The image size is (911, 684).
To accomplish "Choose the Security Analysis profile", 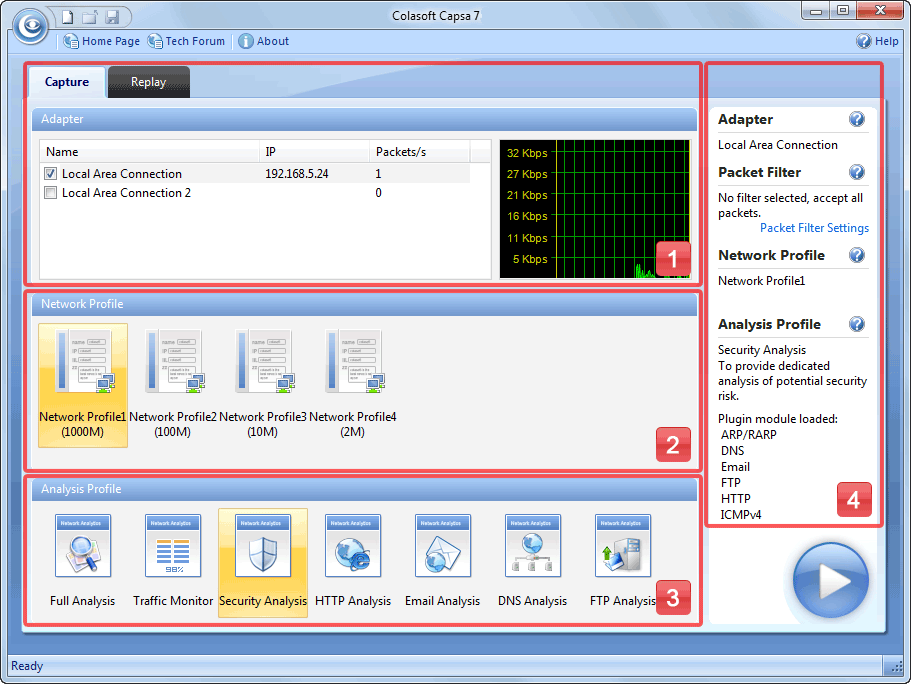I will 263,562.
